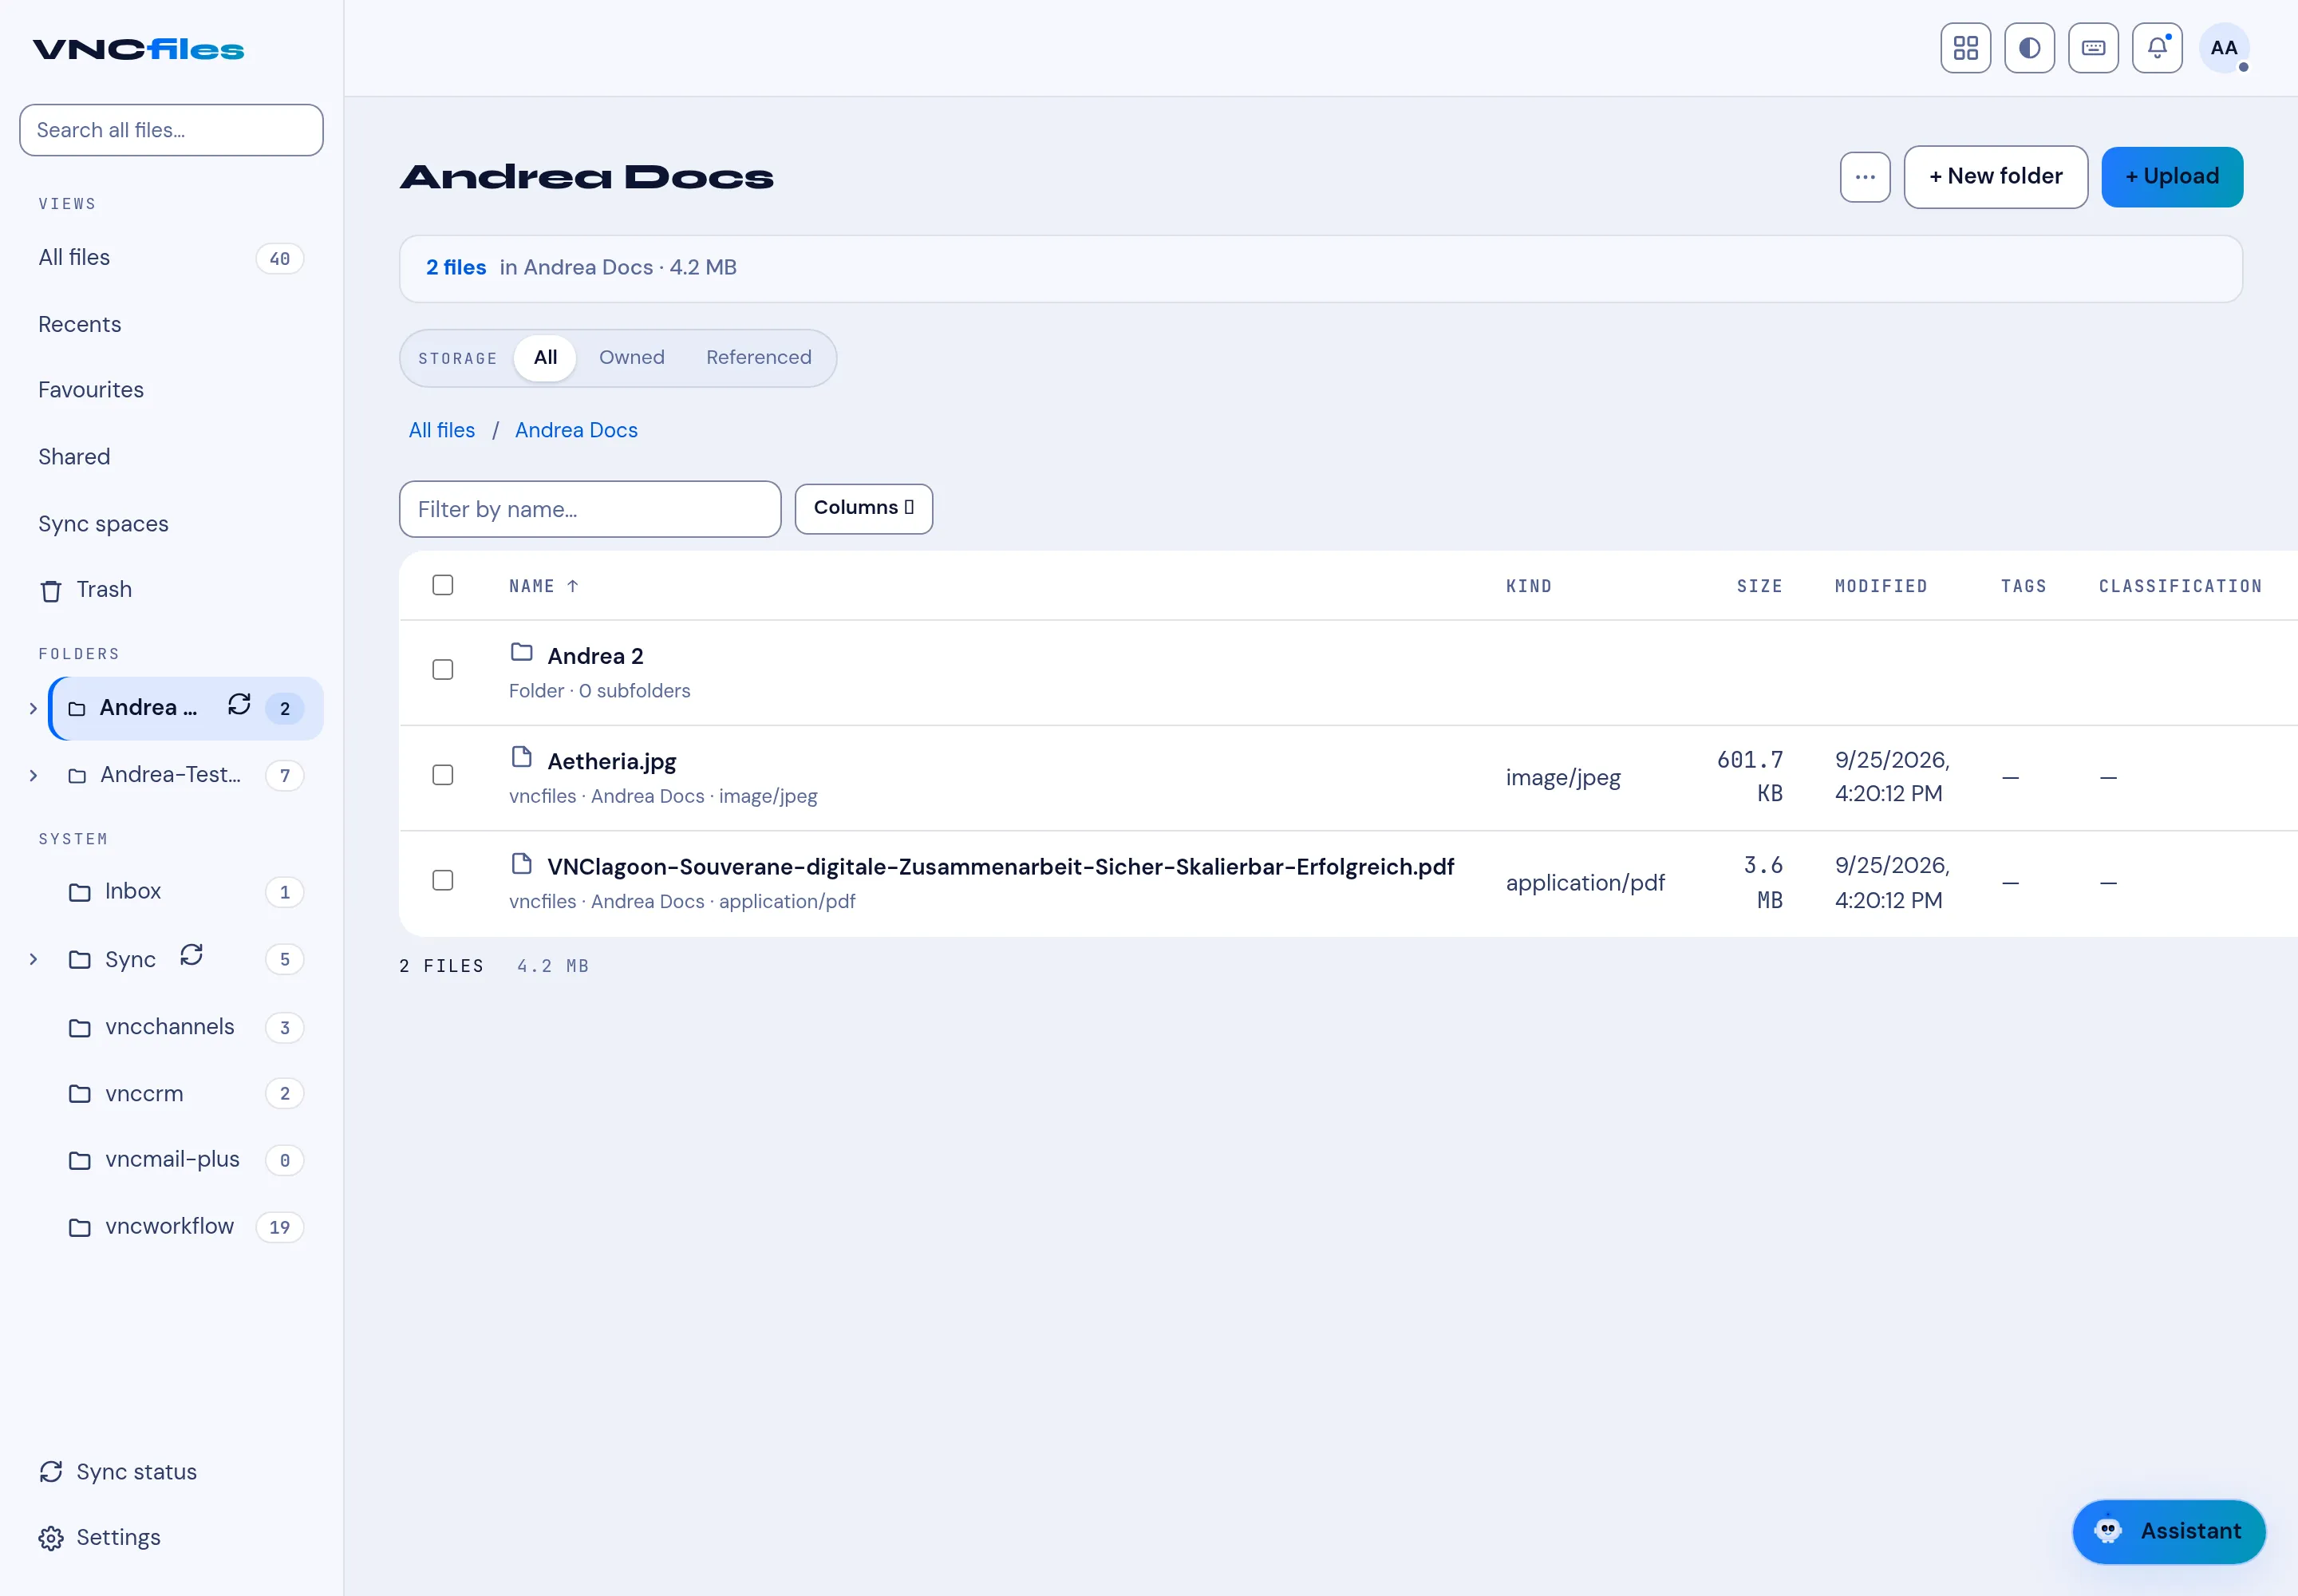Open the Trash view
The height and width of the screenshot is (1596, 2298).
tap(86, 590)
